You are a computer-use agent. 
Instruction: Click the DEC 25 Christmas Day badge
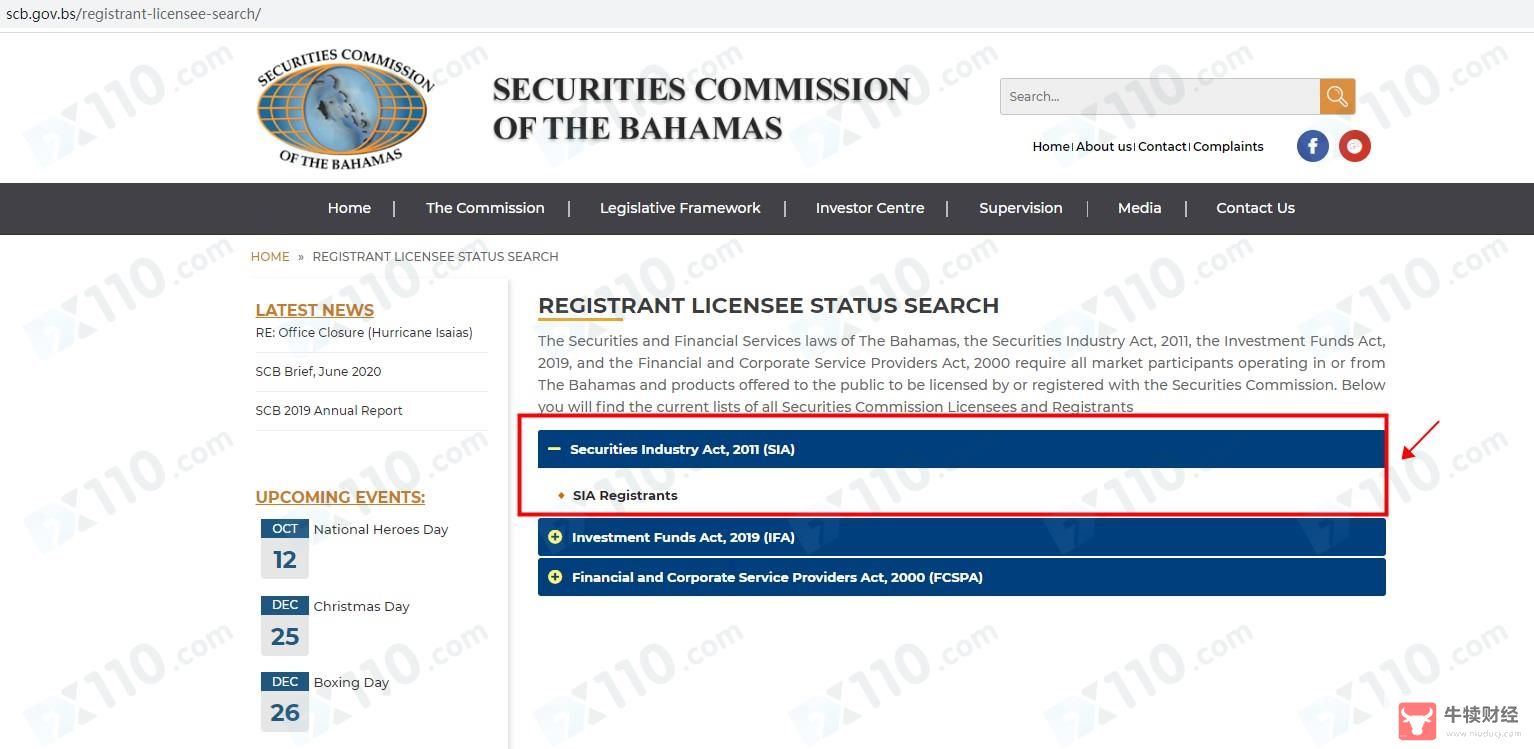[x=285, y=625]
